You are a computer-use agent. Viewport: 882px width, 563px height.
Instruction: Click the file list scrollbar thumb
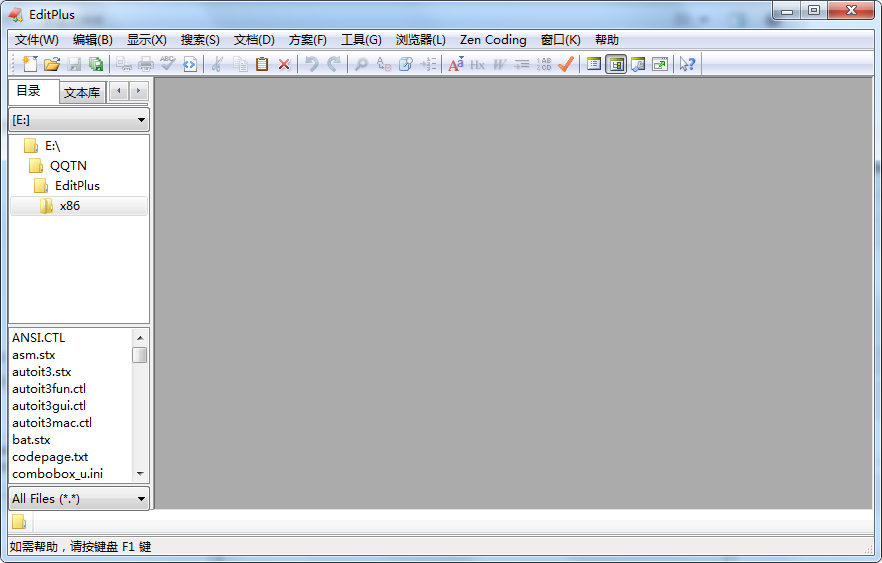pos(140,355)
